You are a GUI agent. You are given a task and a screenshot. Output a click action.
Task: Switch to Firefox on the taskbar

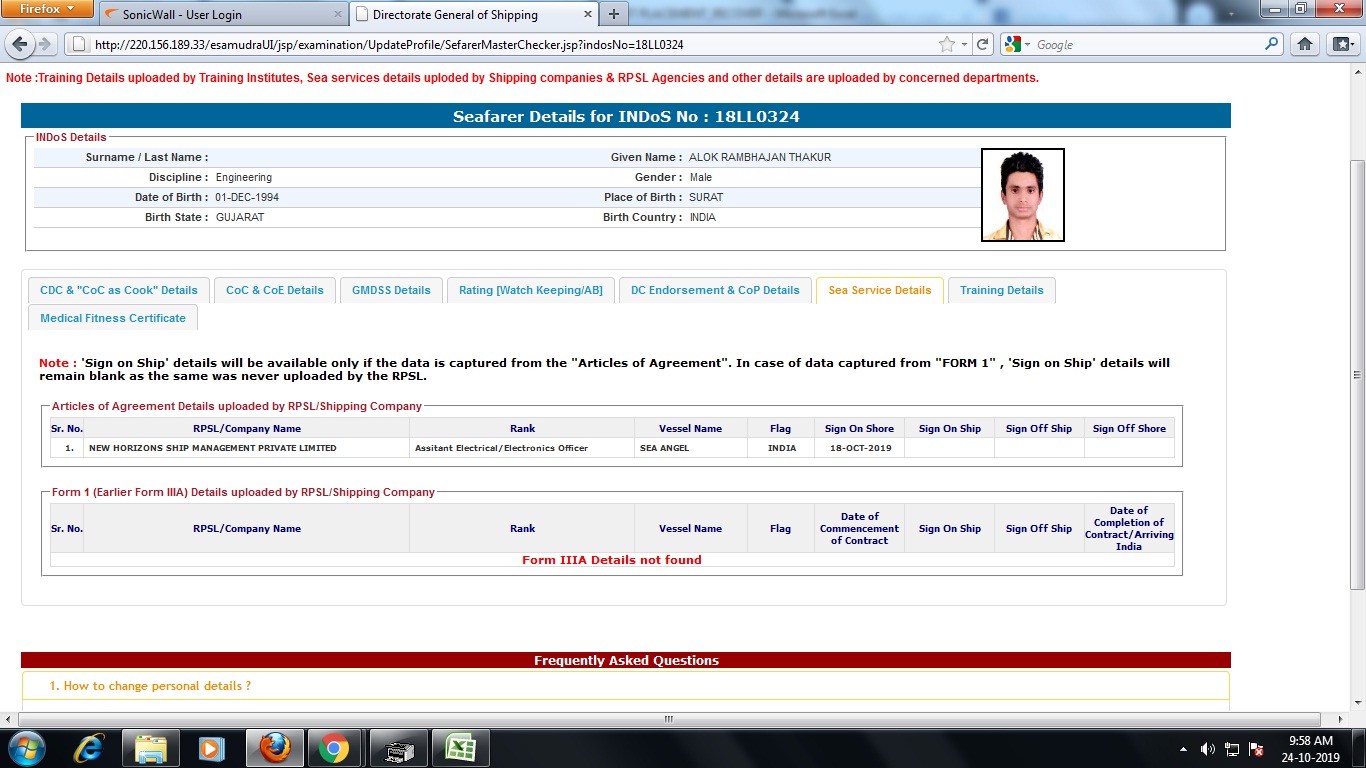(x=273, y=748)
